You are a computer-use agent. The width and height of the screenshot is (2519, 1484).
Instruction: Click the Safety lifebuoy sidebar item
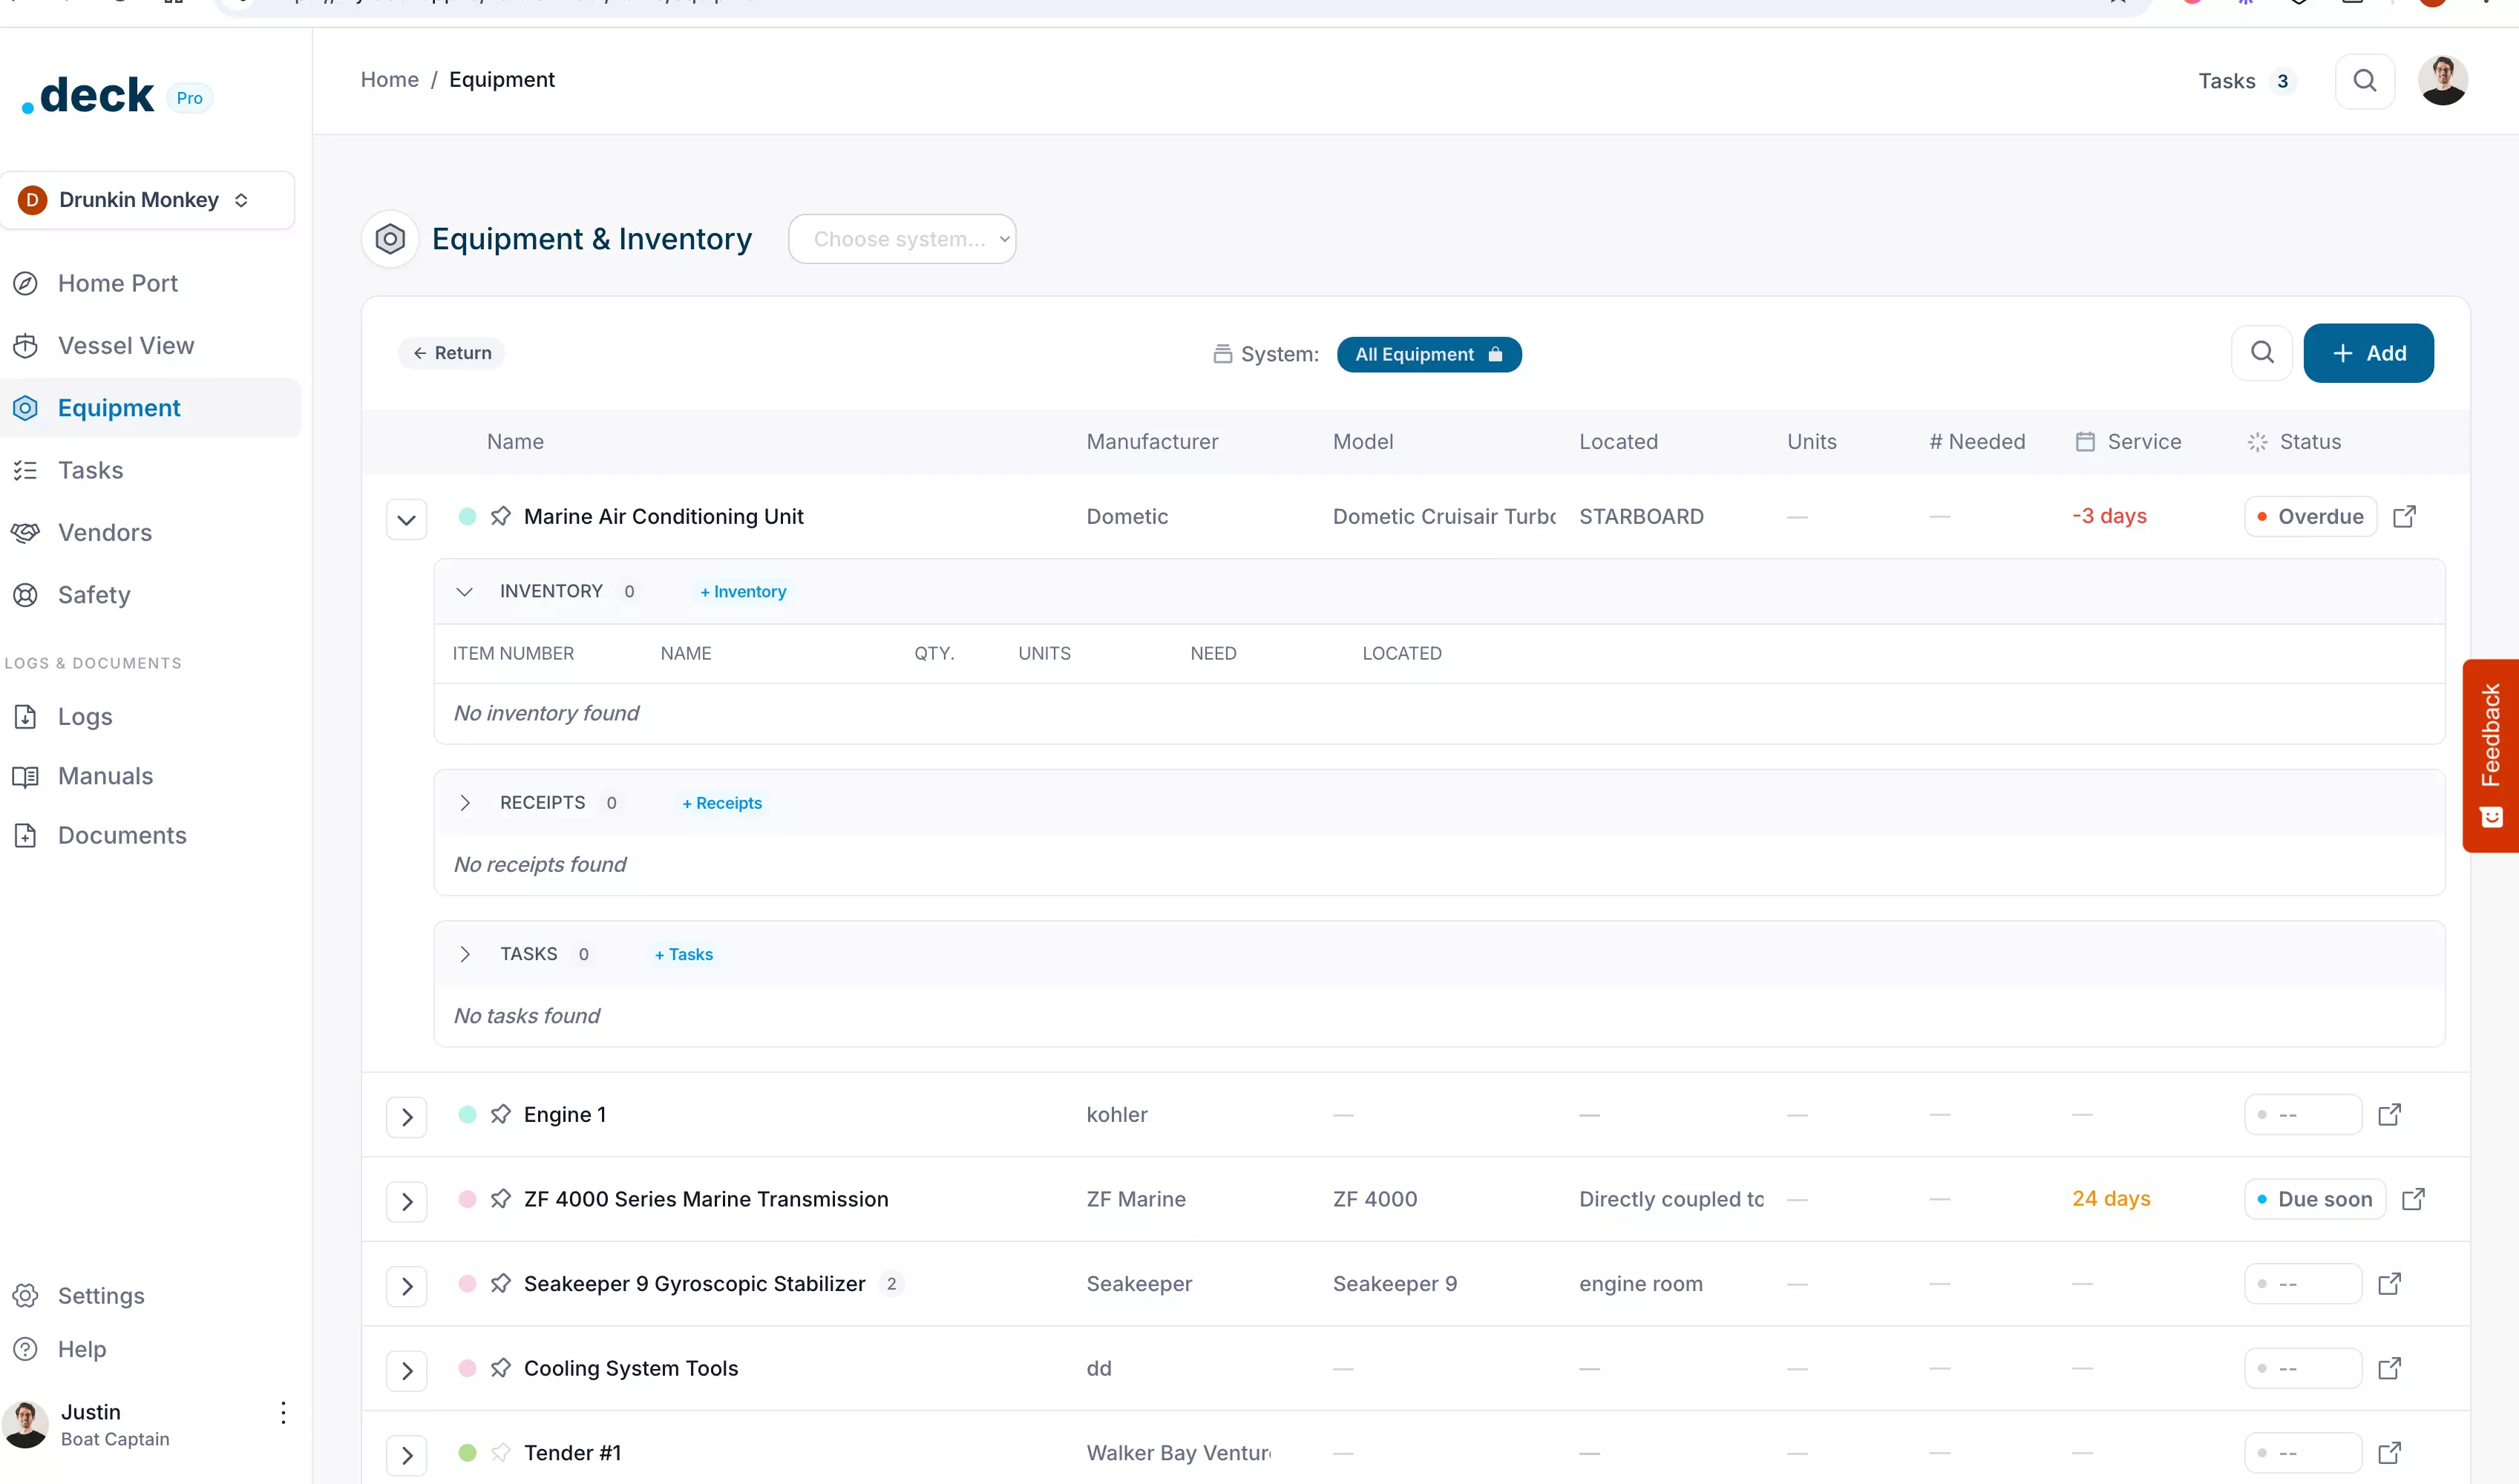pyautogui.click(x=94, y=595)
